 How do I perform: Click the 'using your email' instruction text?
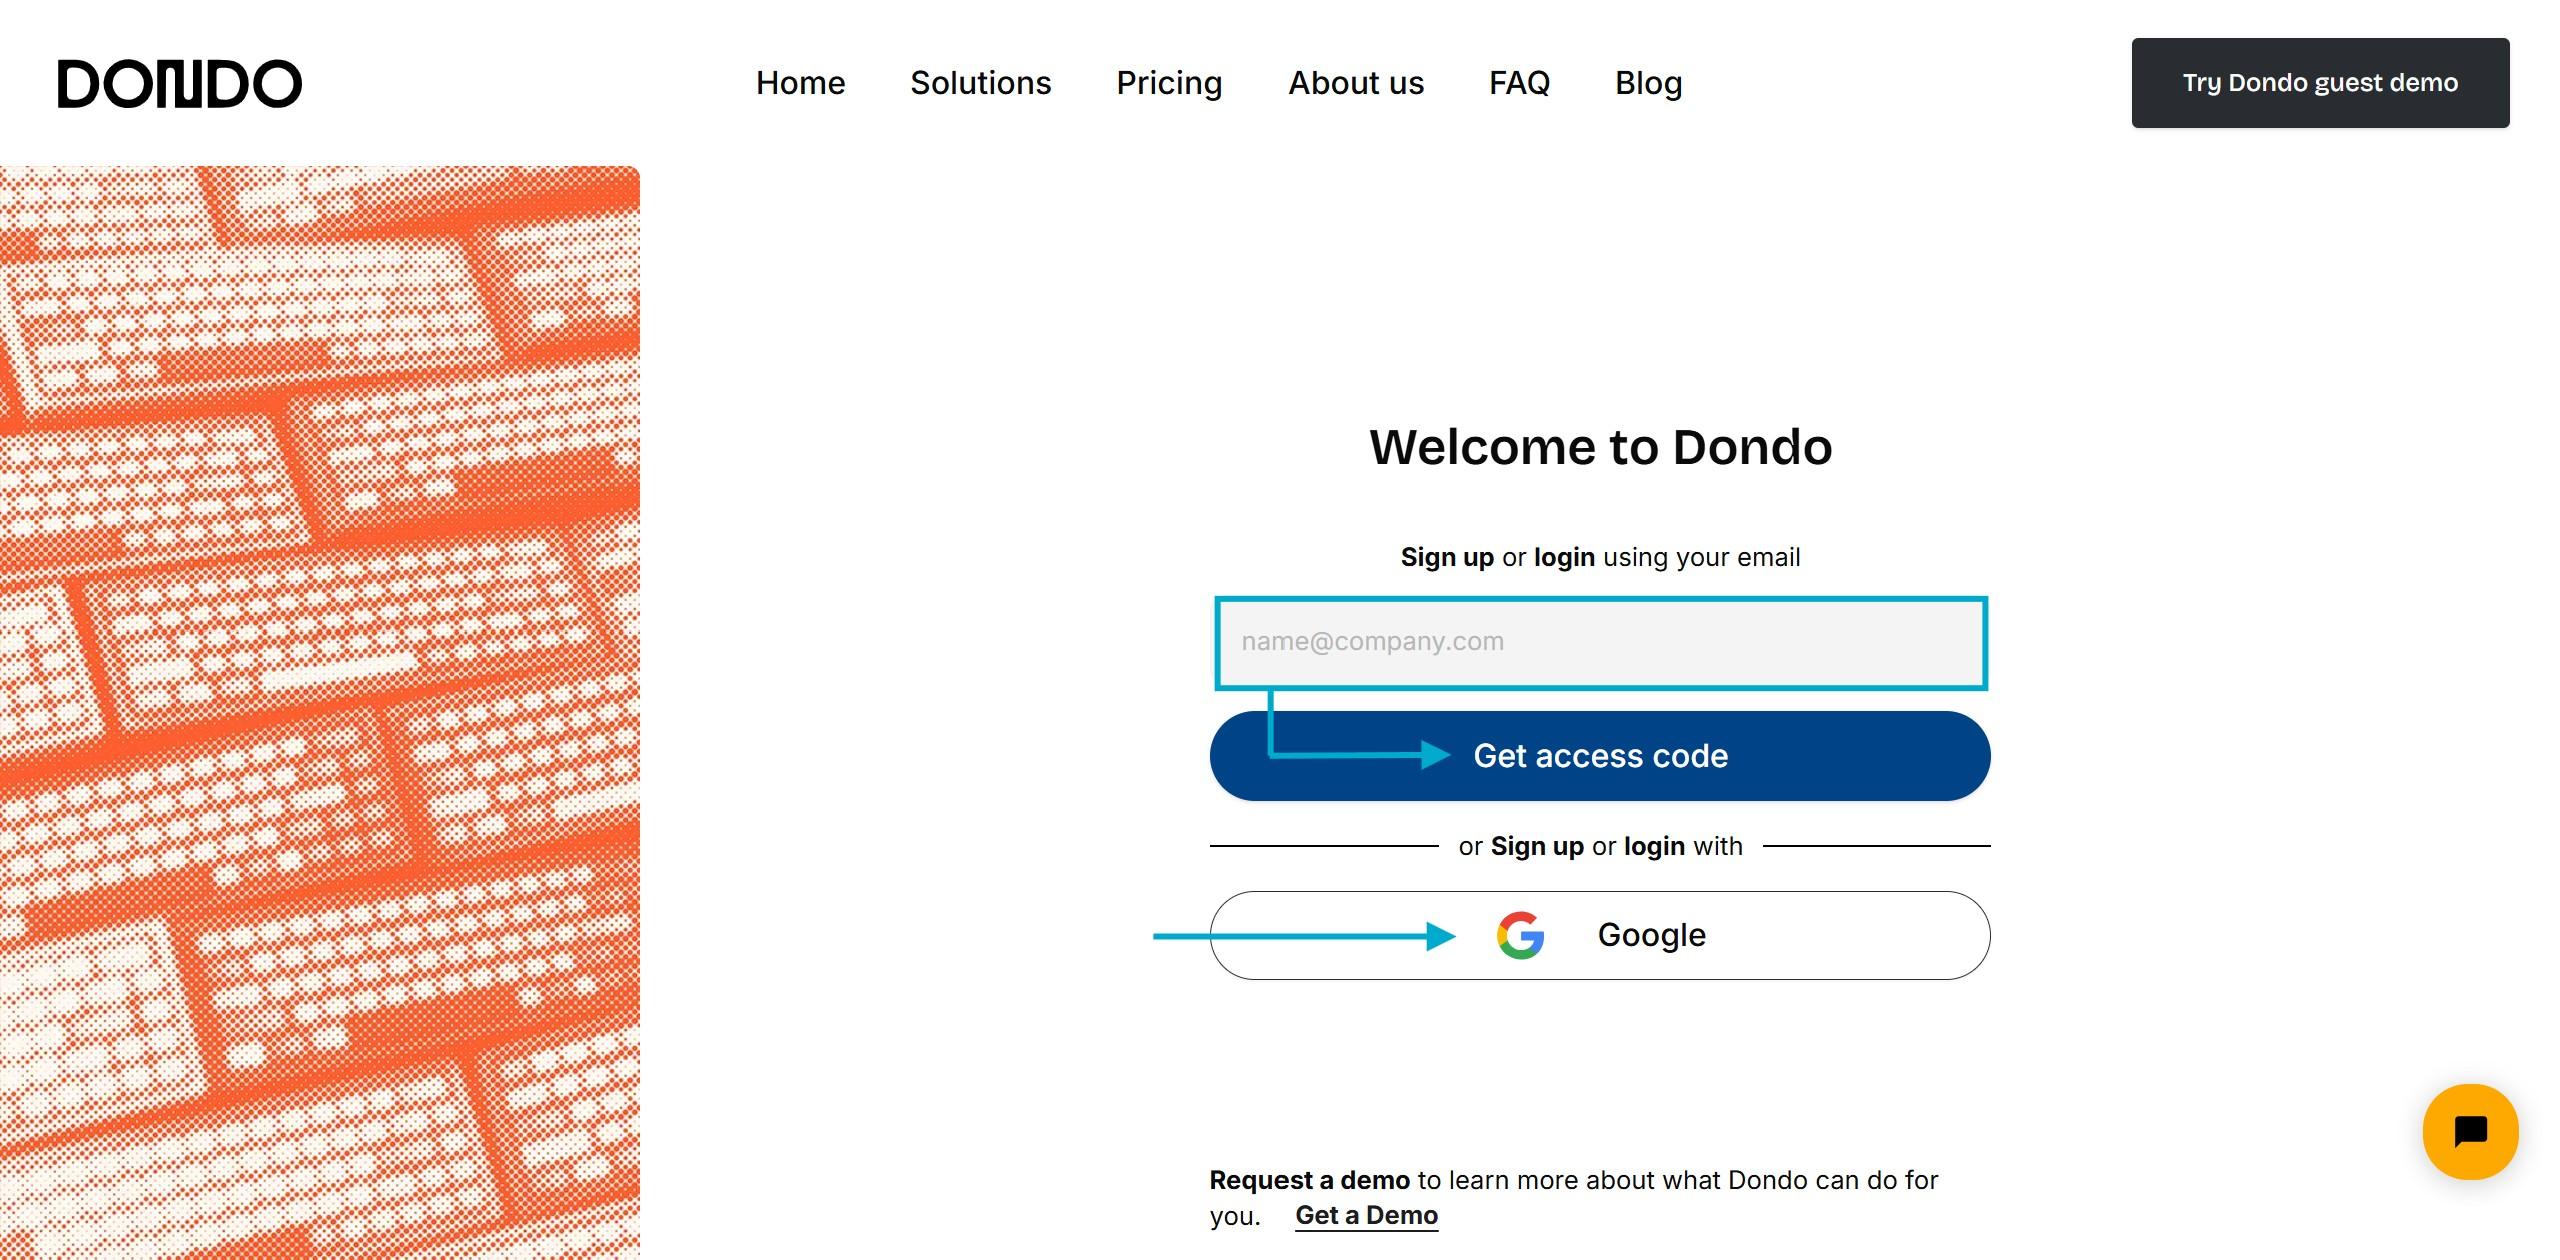[1700, 557]
